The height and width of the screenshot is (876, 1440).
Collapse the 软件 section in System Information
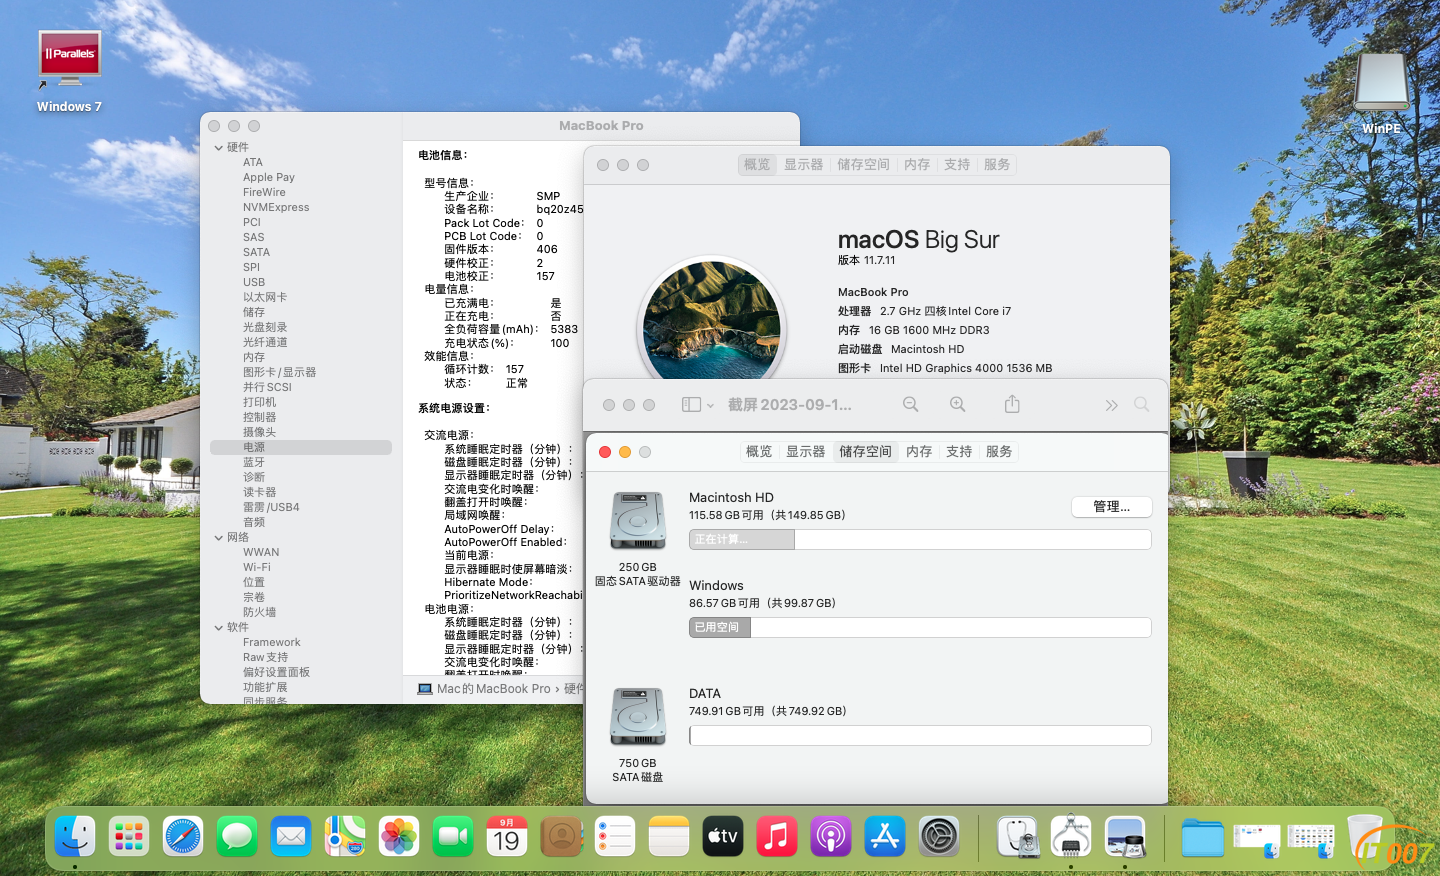click(x=218, y=628)
